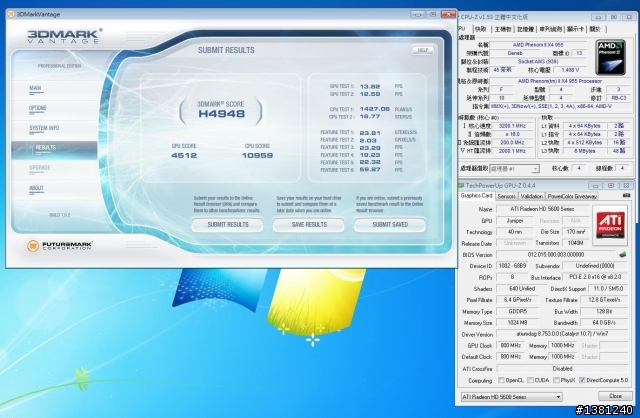Viewport: 640px width, 418px height.
Task: Switch to about tab in CPU-Z
Action: [595, 29]
